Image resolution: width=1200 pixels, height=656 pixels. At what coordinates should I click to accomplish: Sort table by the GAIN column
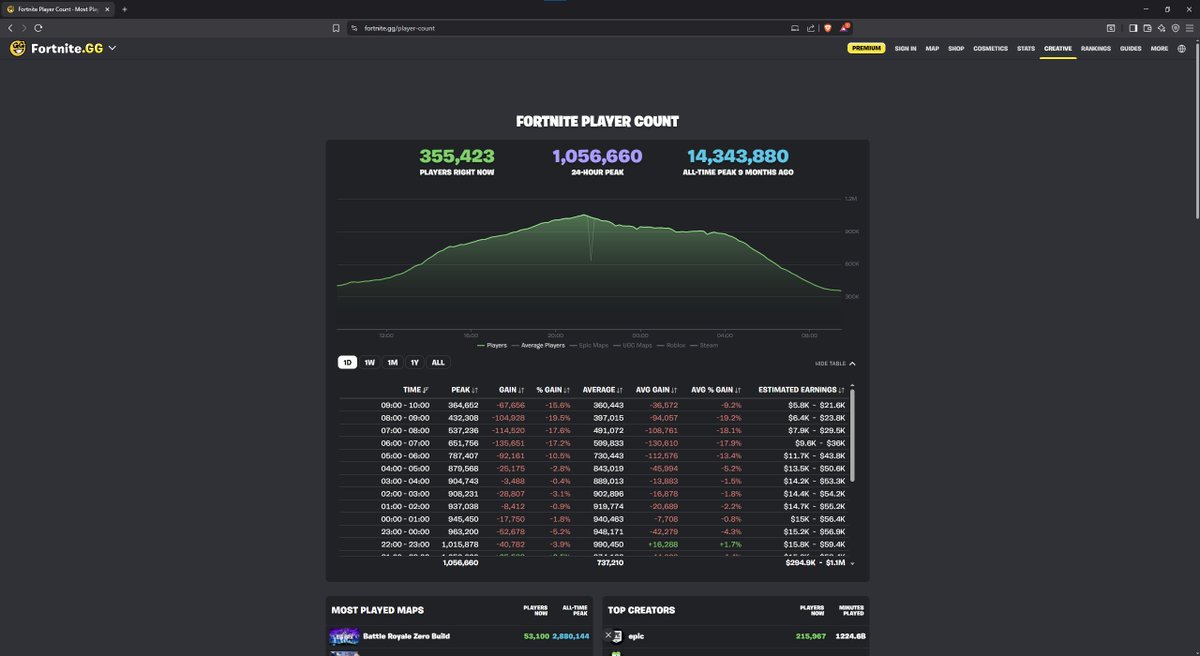(512, 390)
